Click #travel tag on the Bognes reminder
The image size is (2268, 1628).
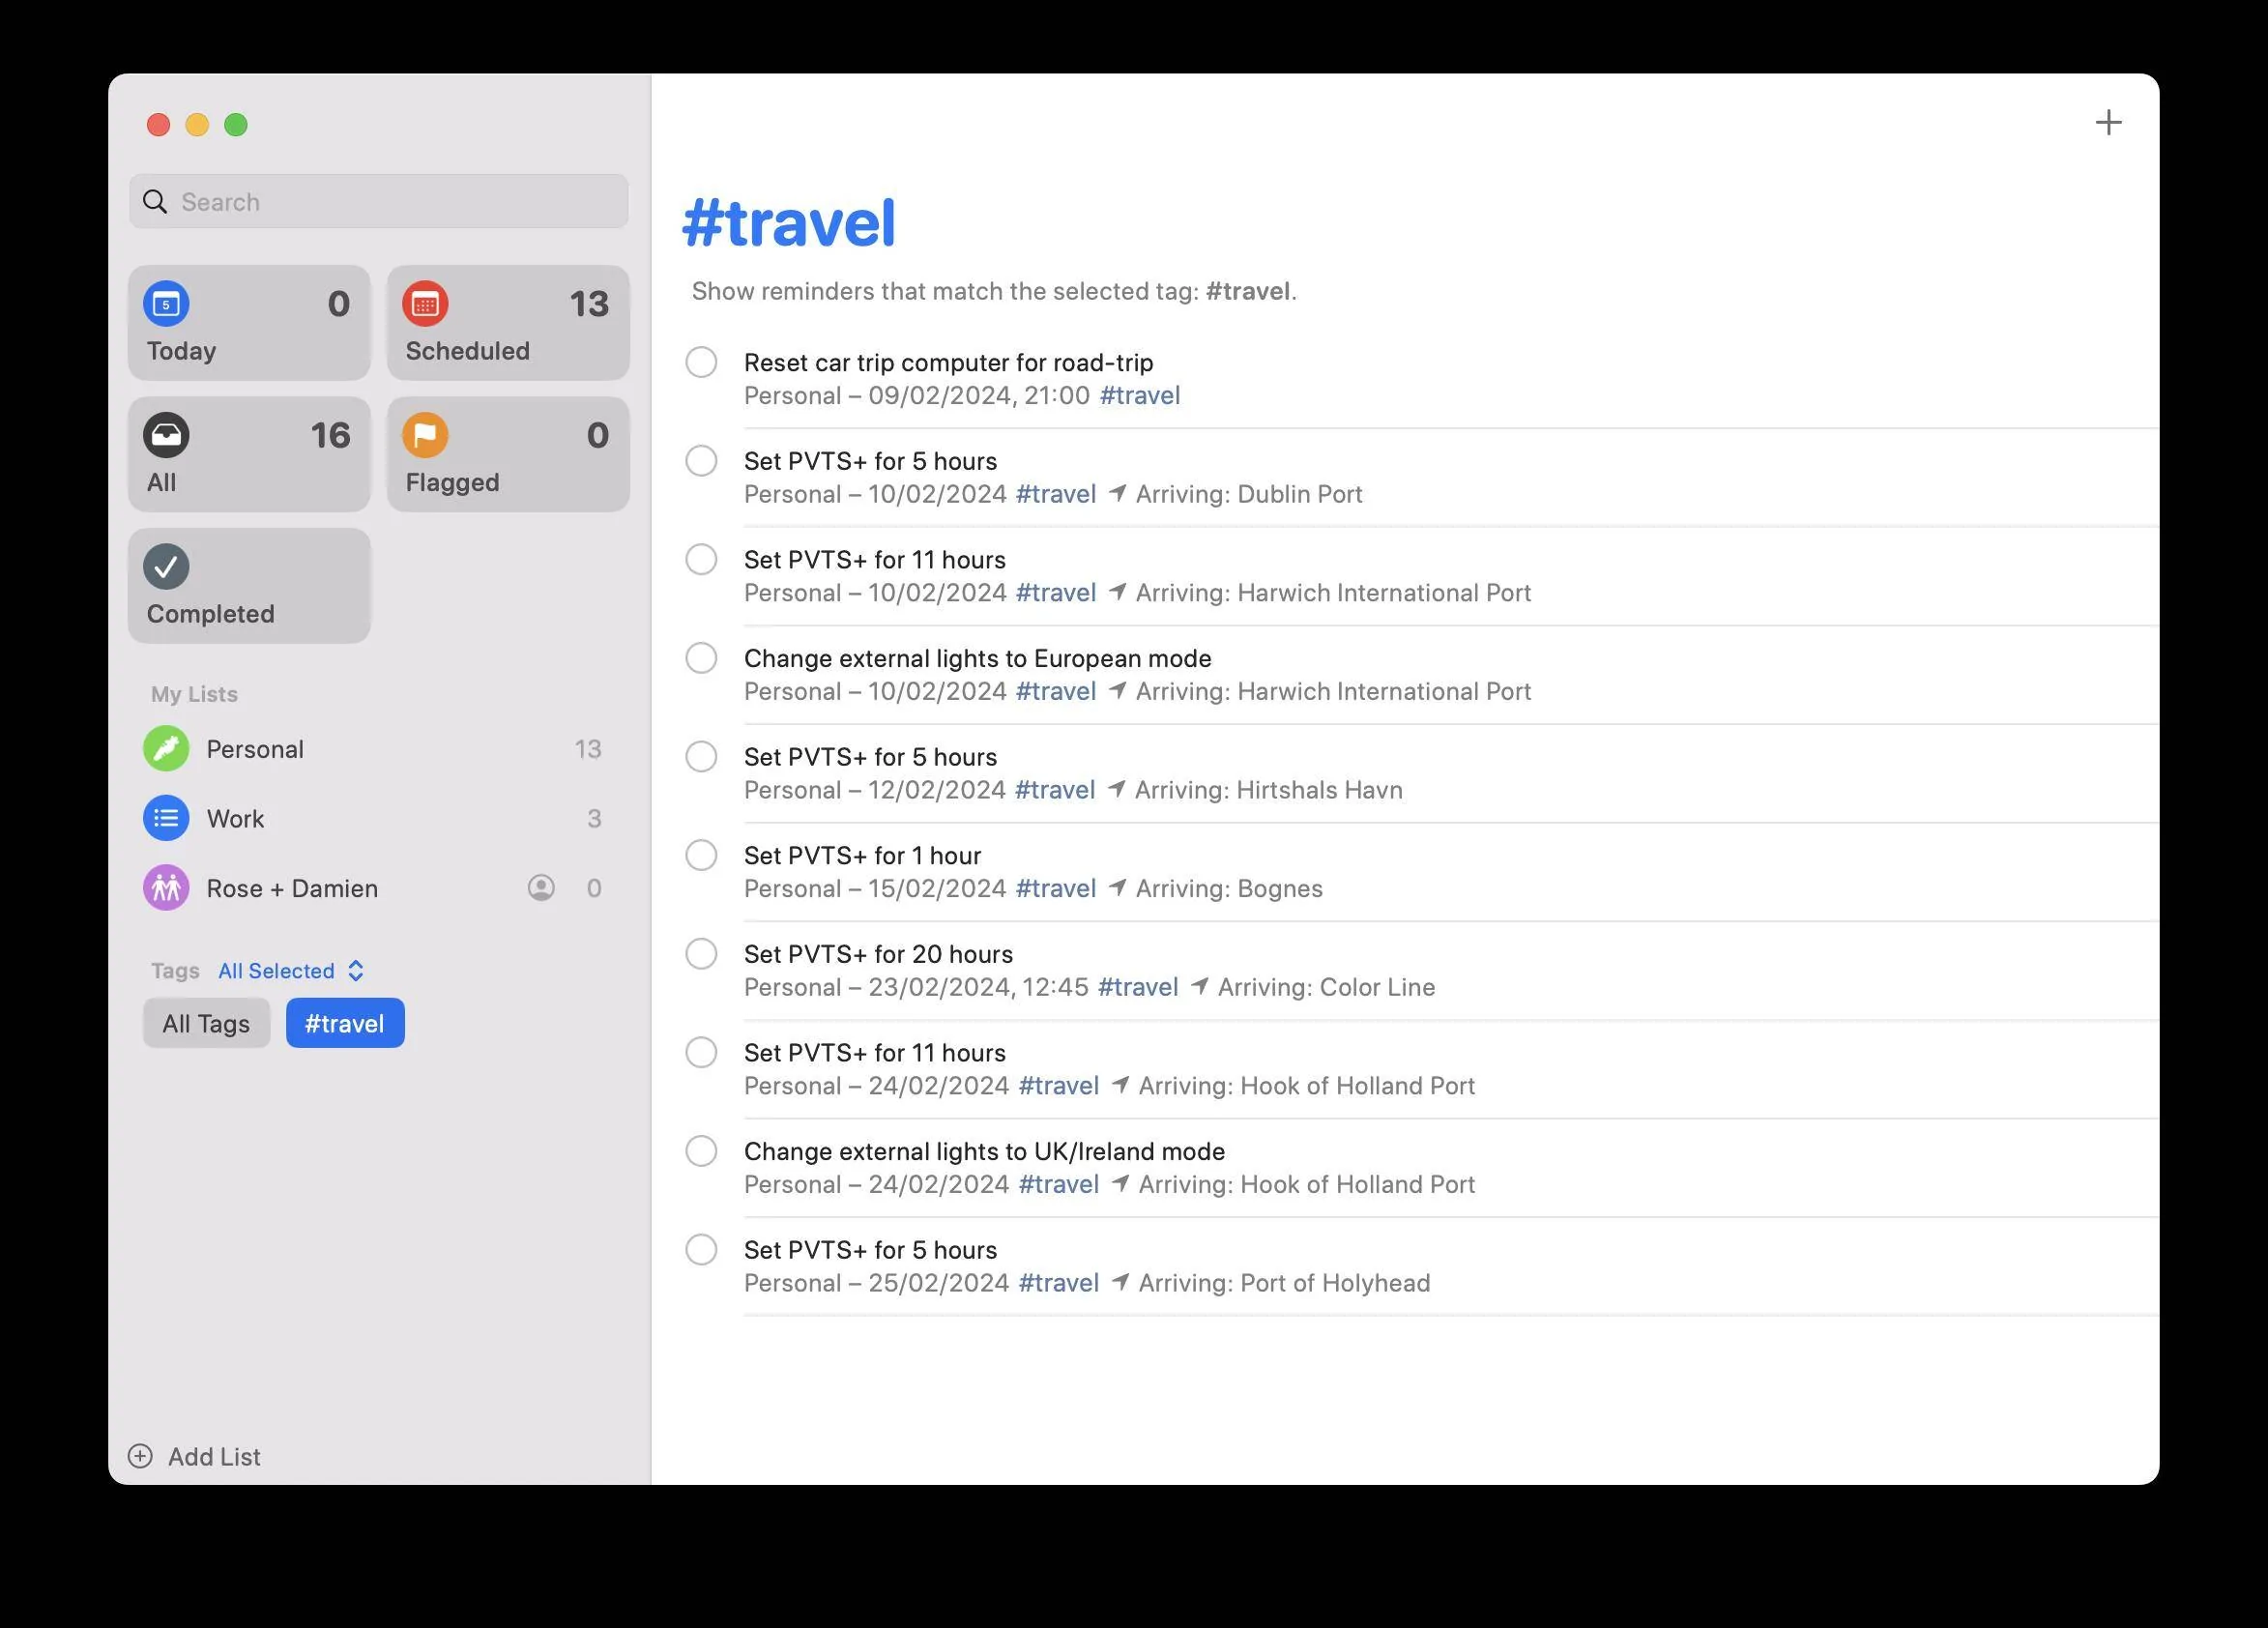click(1056, 888)
